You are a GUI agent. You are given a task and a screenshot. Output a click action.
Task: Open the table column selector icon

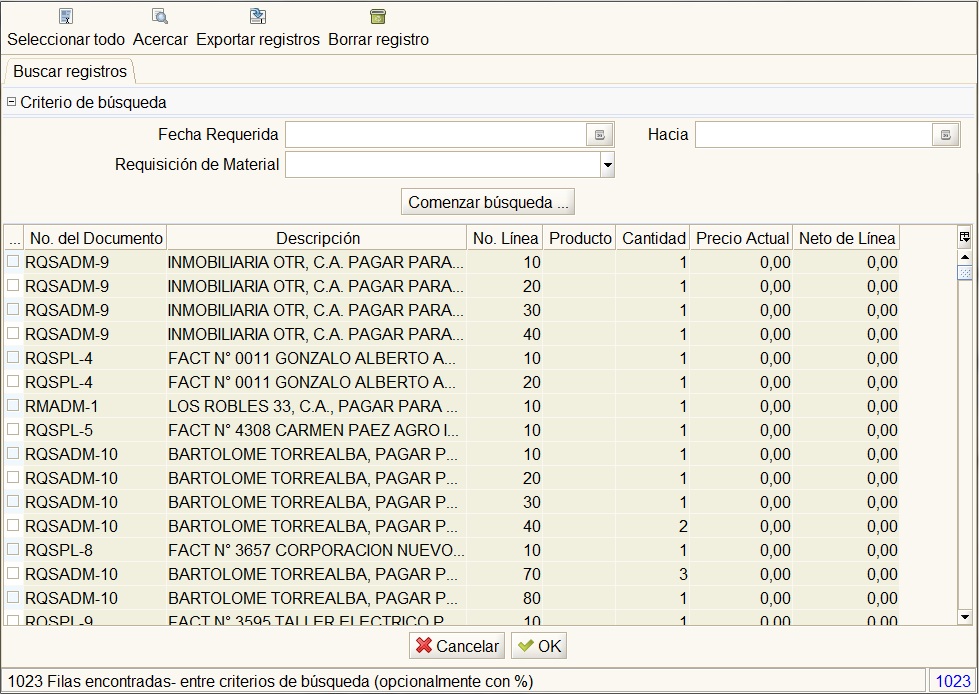click(965, 237)
